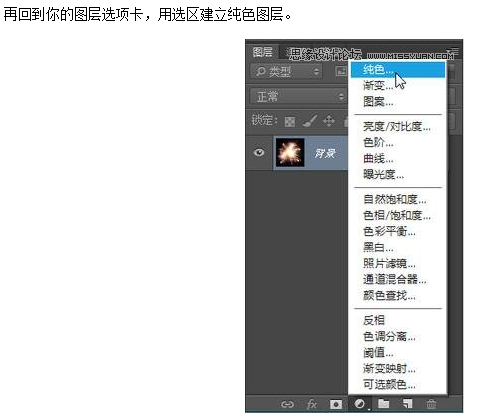Open layer style fx icon
The image size is (478, 413).
(x=312, y=404)
